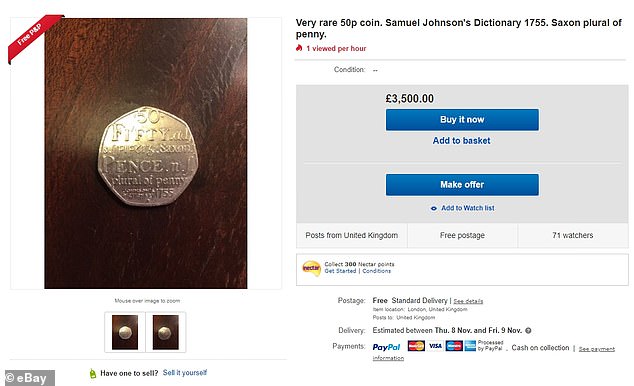Click Sell it yourself link
634x386 pixels.
point(185,373)
